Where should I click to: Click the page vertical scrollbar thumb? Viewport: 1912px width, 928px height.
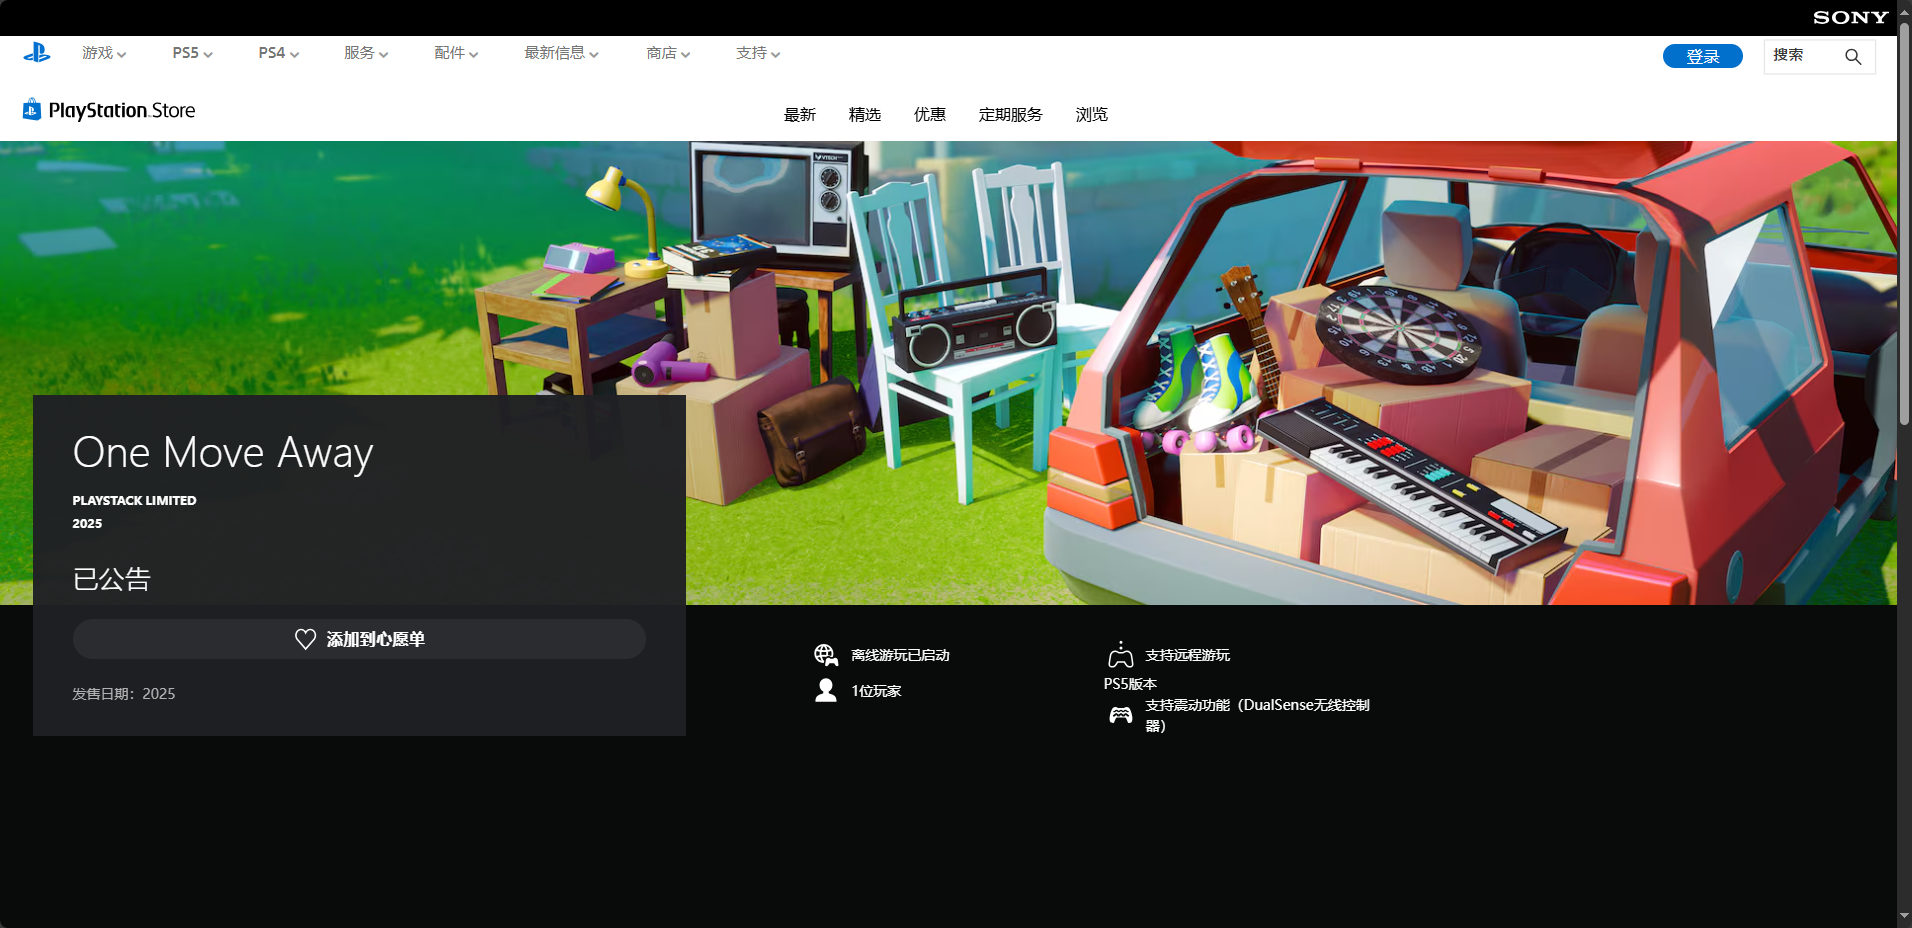coord(1905,225)
